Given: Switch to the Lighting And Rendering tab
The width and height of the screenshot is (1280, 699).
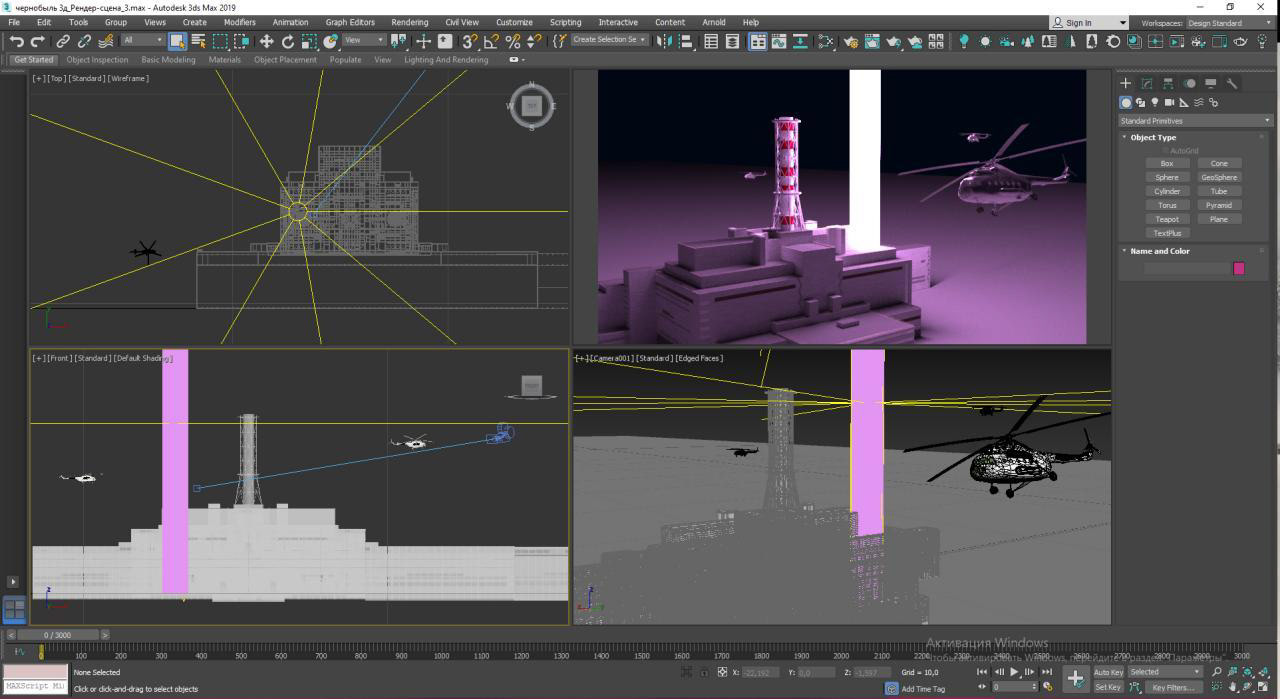Looking at the screenshot, I should click(x=446, y=60).
